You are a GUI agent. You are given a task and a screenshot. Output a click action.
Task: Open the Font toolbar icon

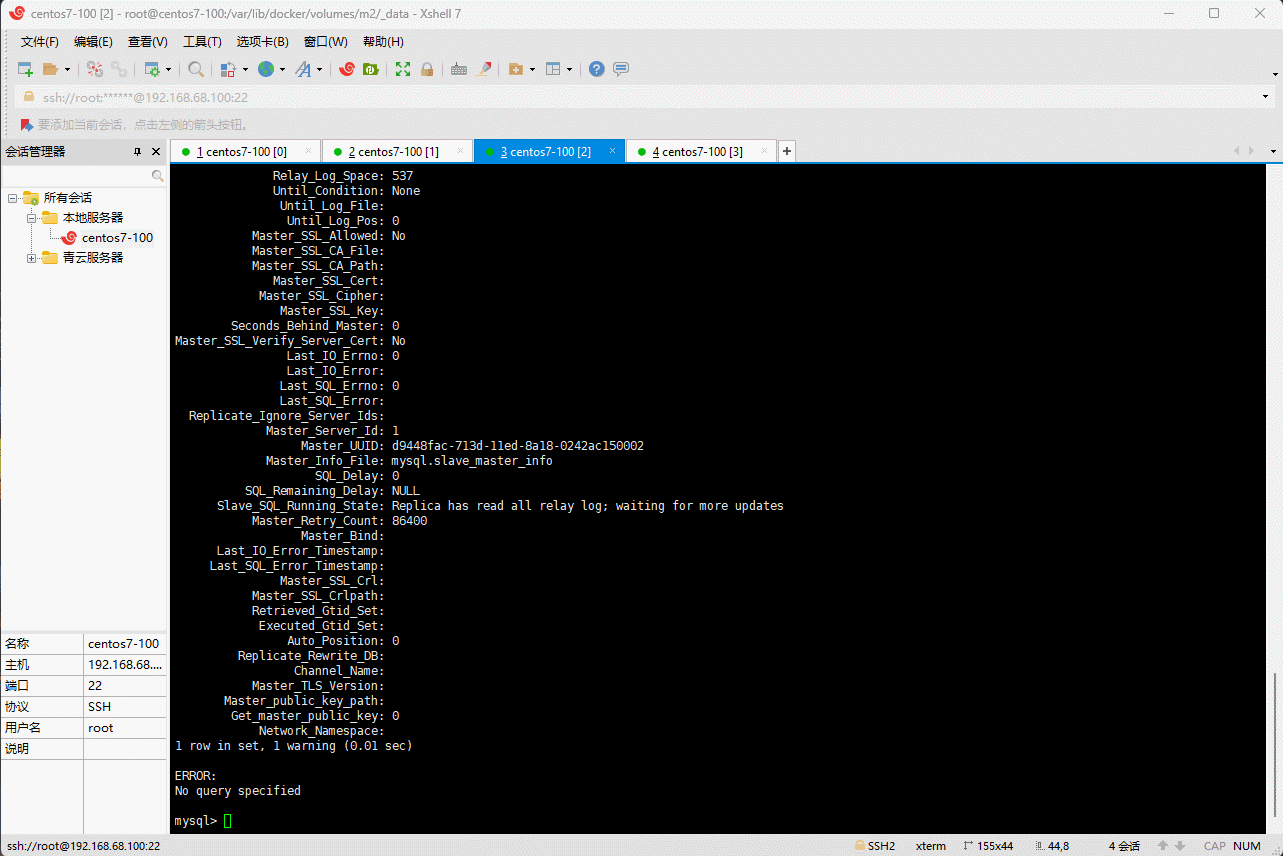[303, 69]
